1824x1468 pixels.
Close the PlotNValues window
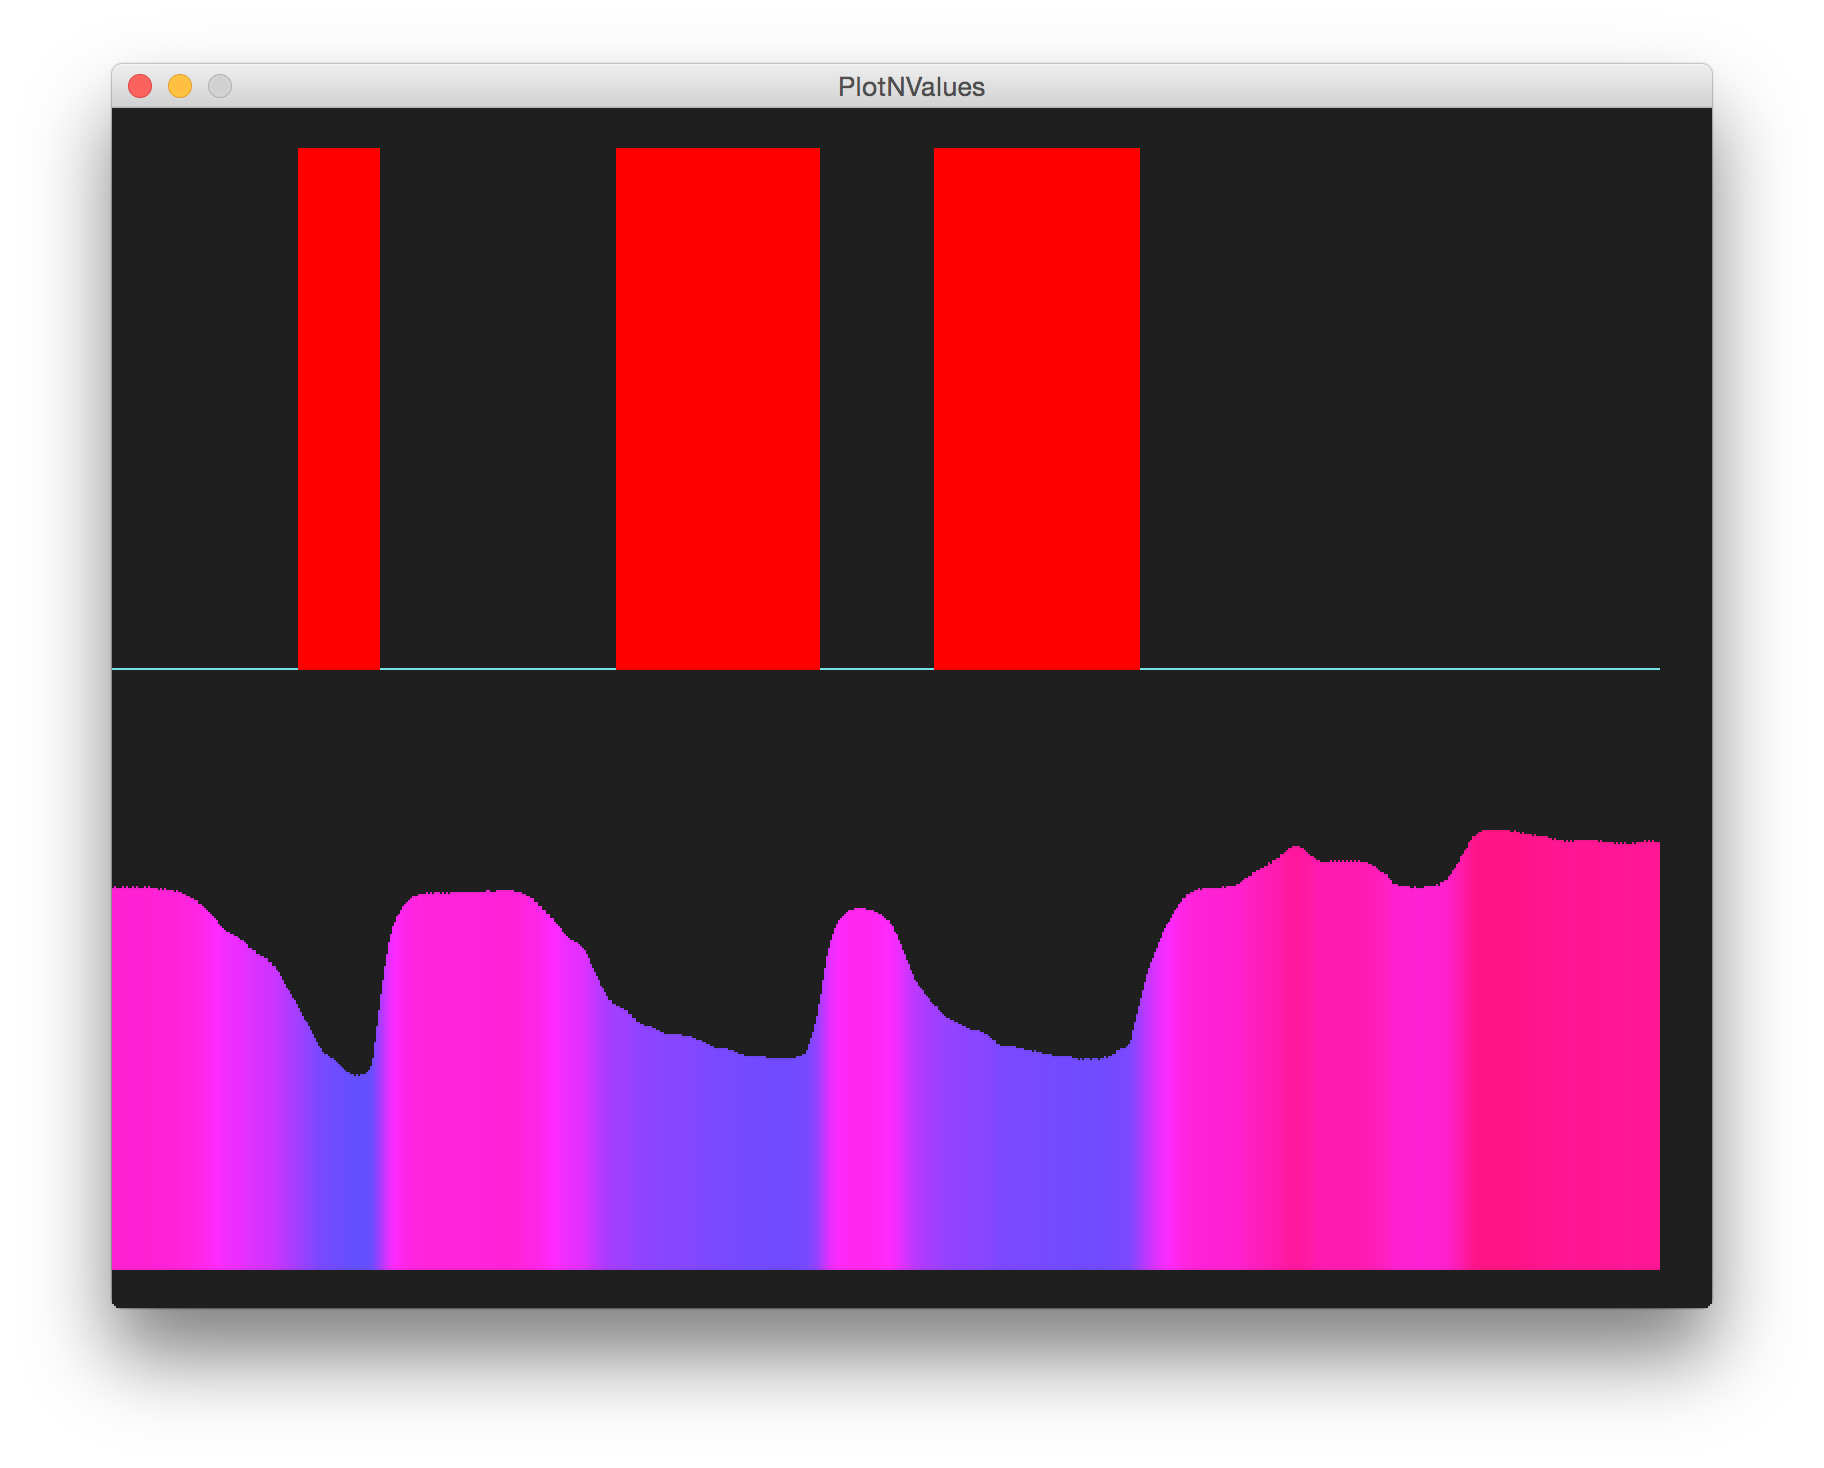[x=141, y=86]
